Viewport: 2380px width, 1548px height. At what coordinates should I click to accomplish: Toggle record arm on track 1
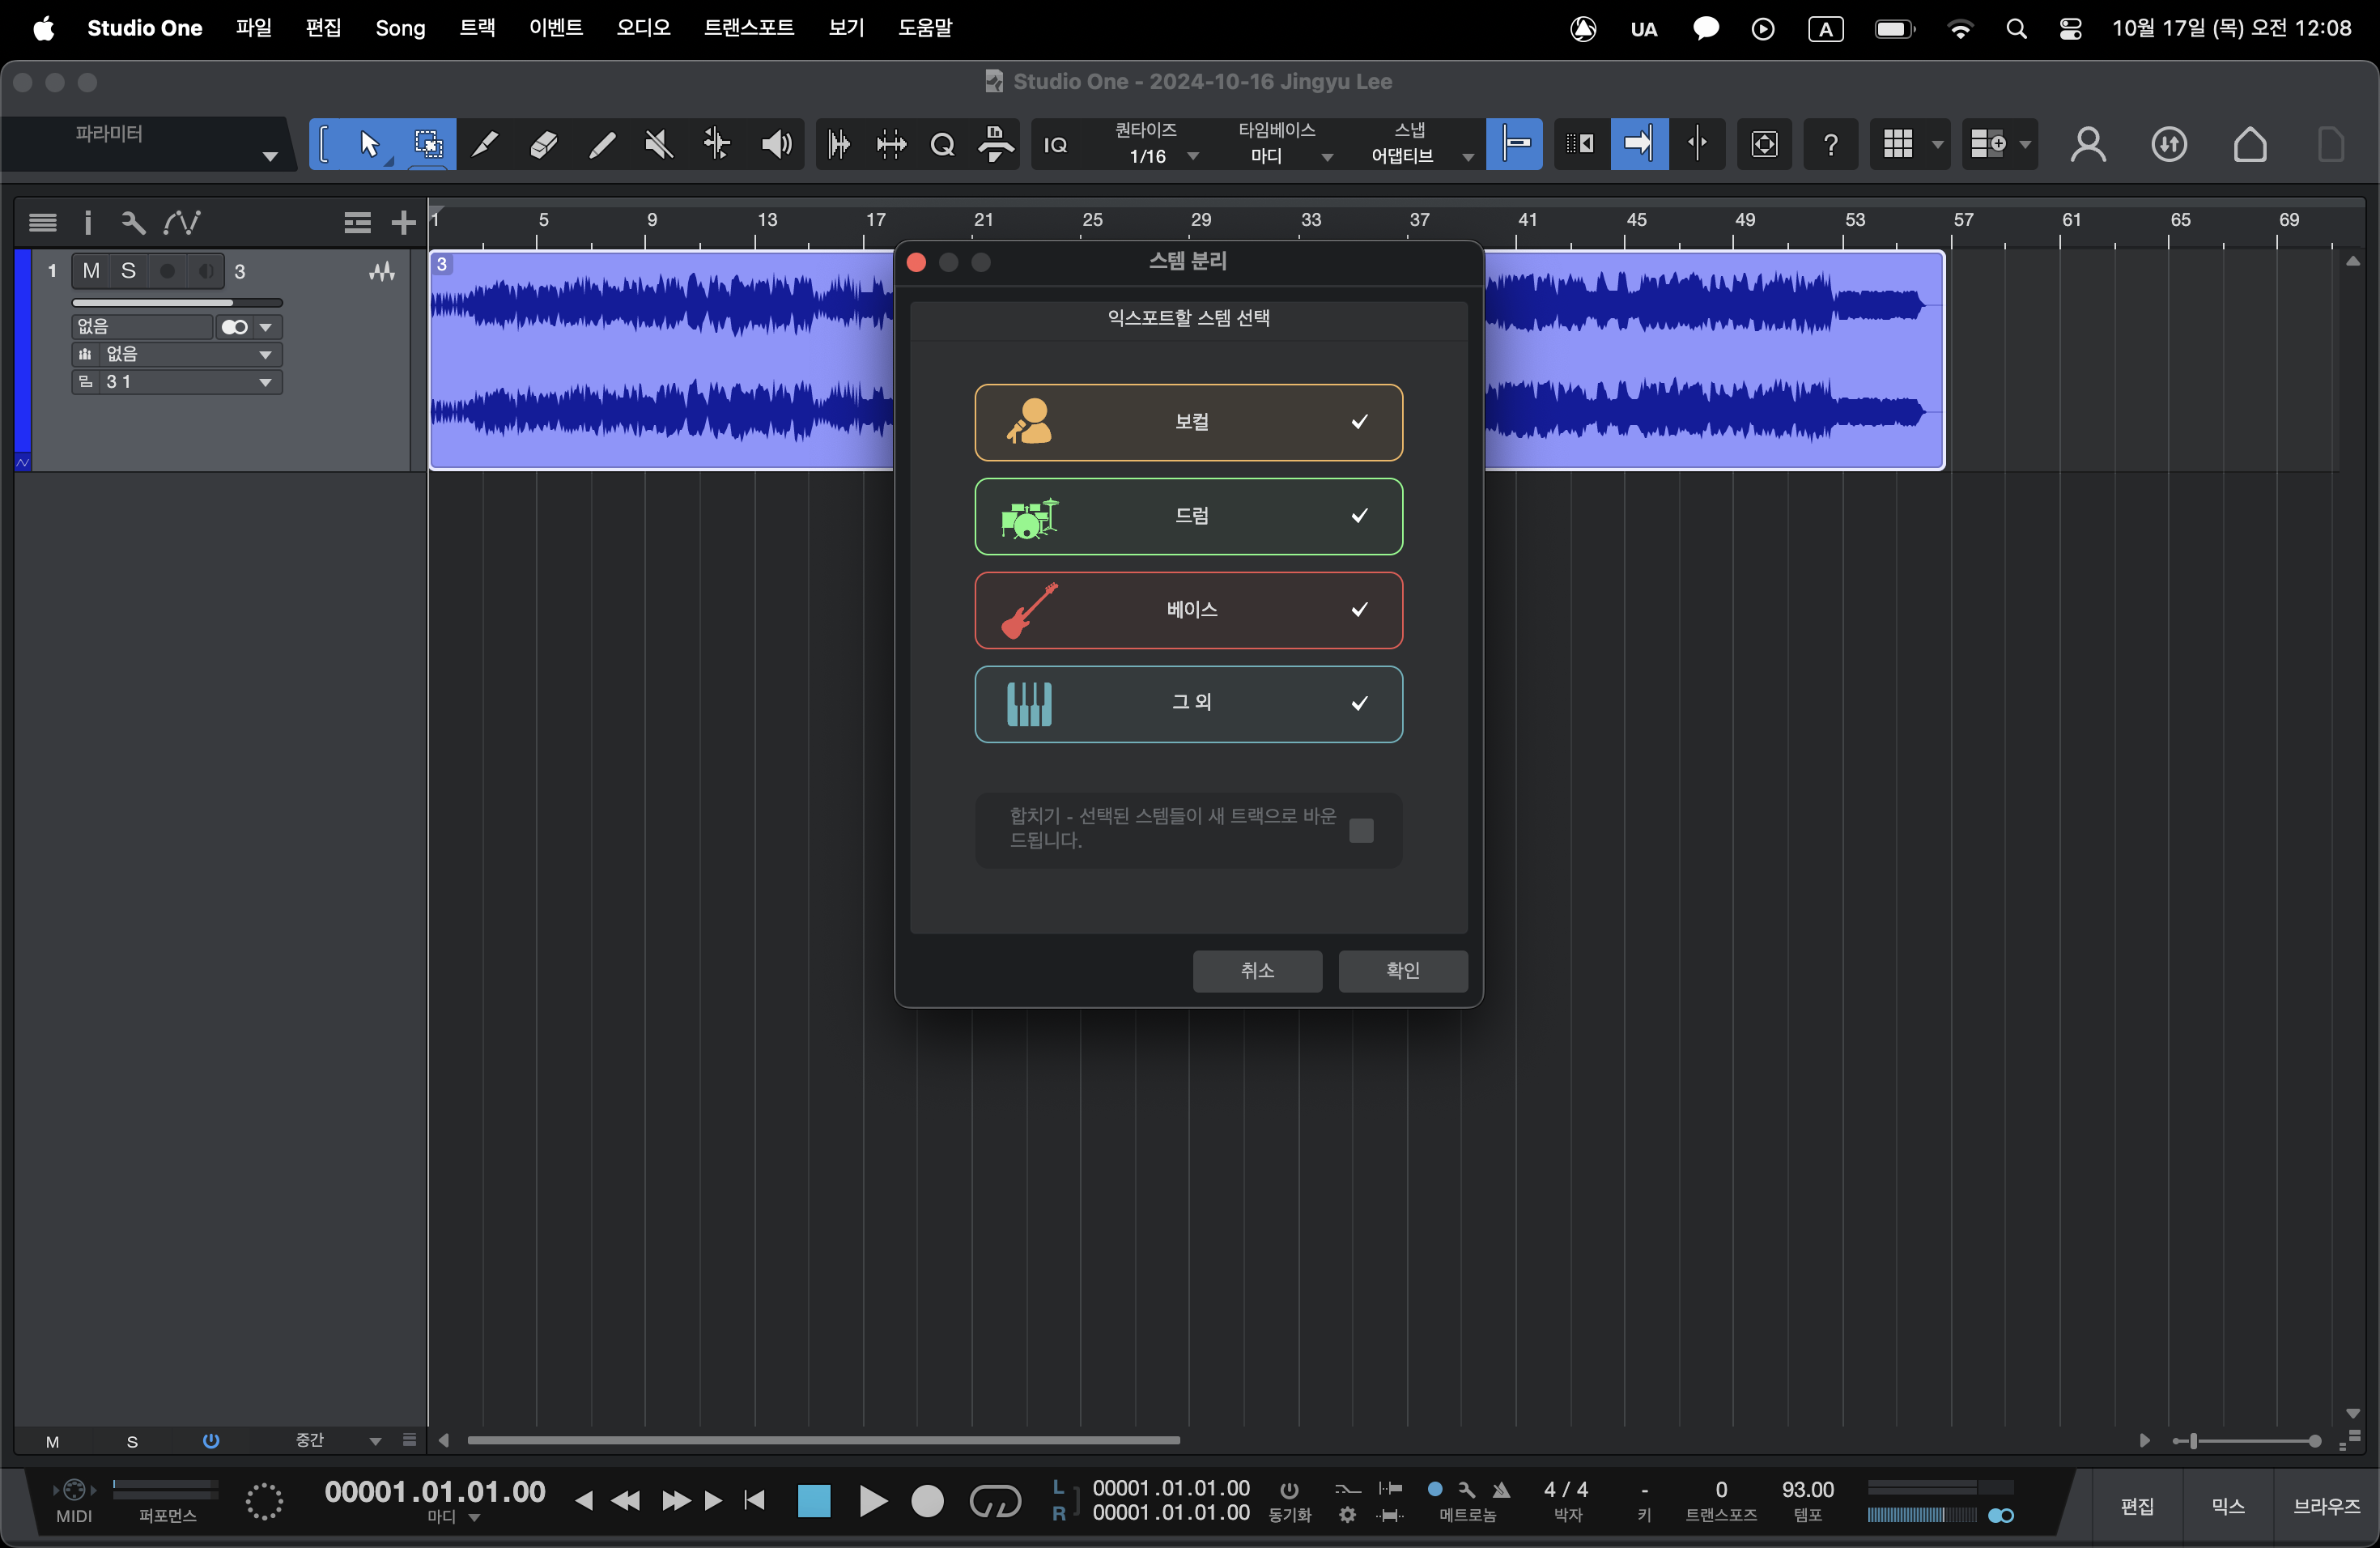pyautogui.click(x=168, y=271)
